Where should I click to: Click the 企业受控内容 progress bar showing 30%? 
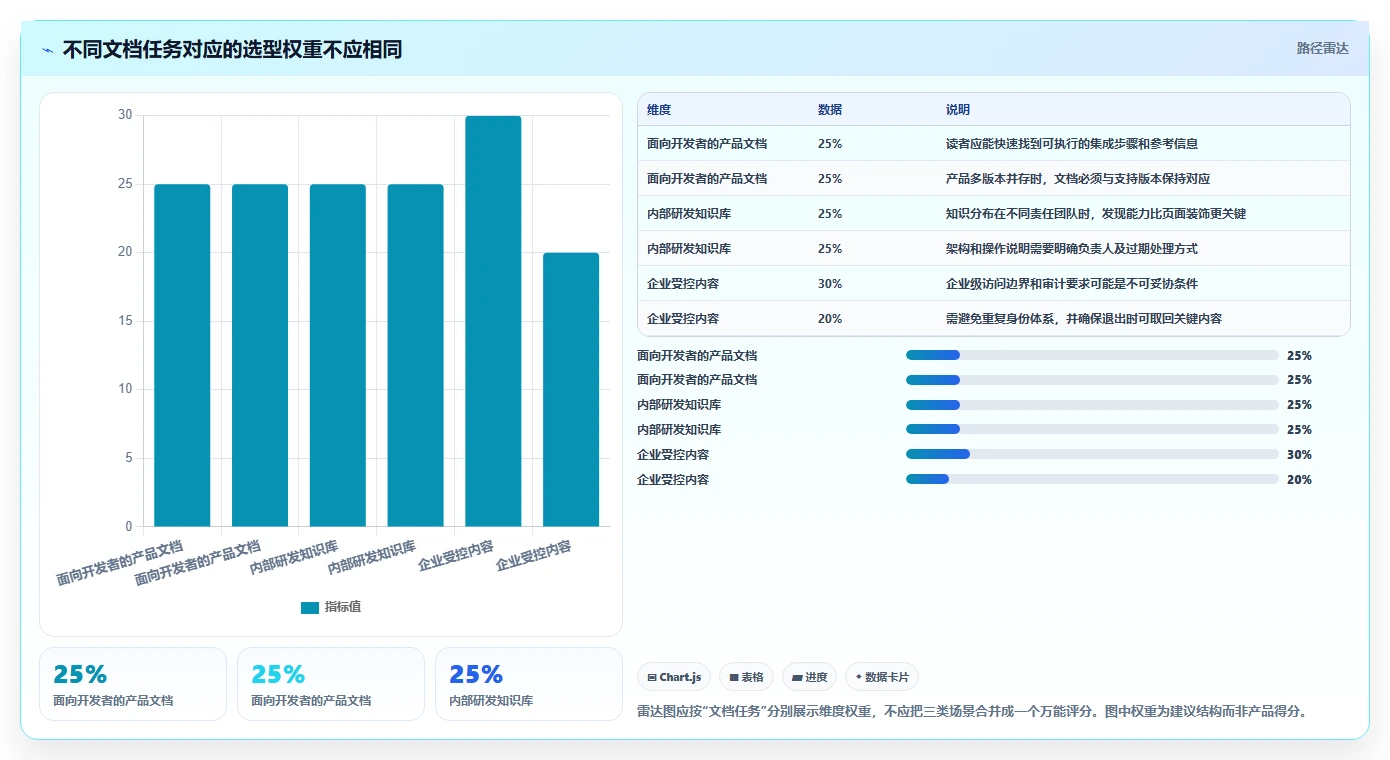[1092, 454]
